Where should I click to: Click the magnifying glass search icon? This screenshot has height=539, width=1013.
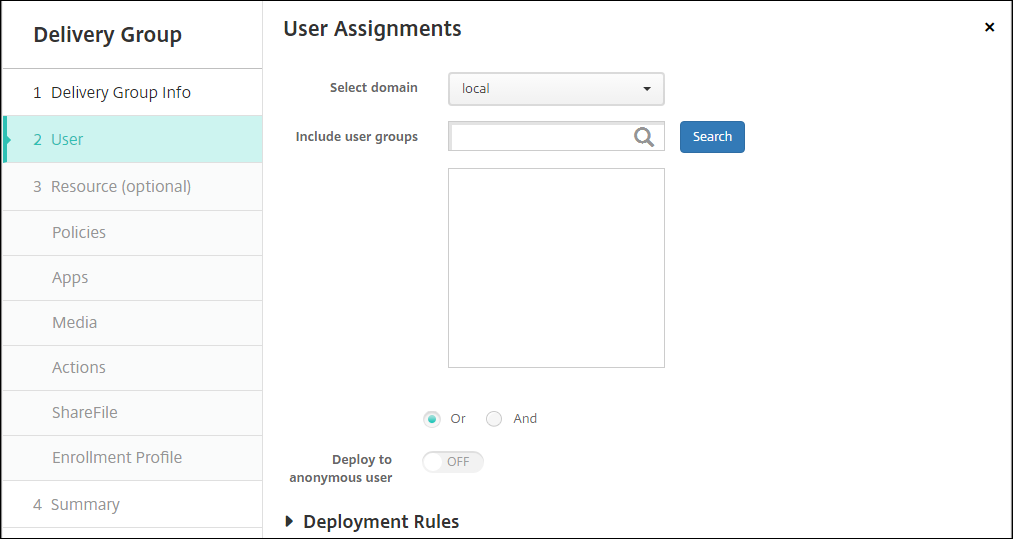point(644,137)
